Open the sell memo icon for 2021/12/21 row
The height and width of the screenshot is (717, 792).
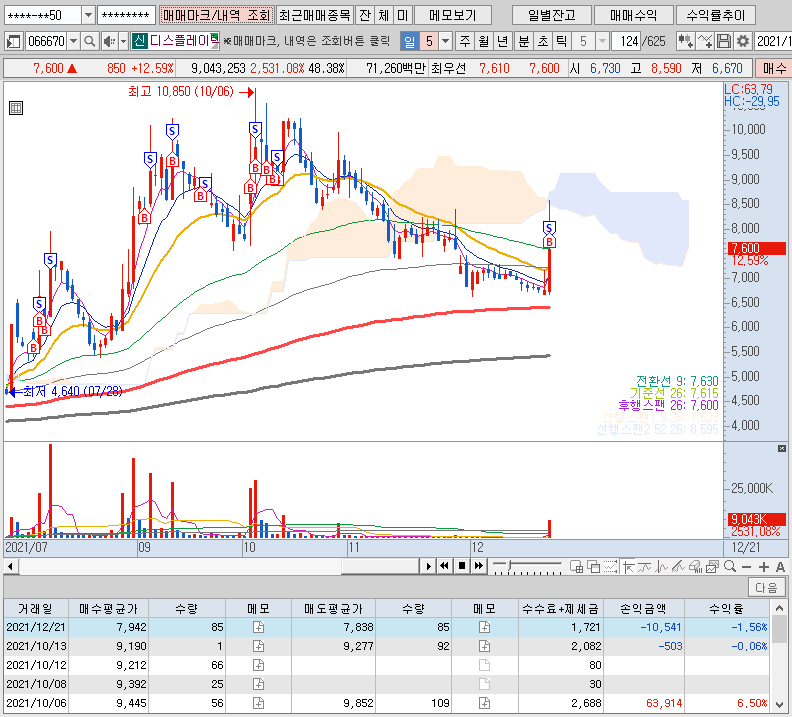484,627
